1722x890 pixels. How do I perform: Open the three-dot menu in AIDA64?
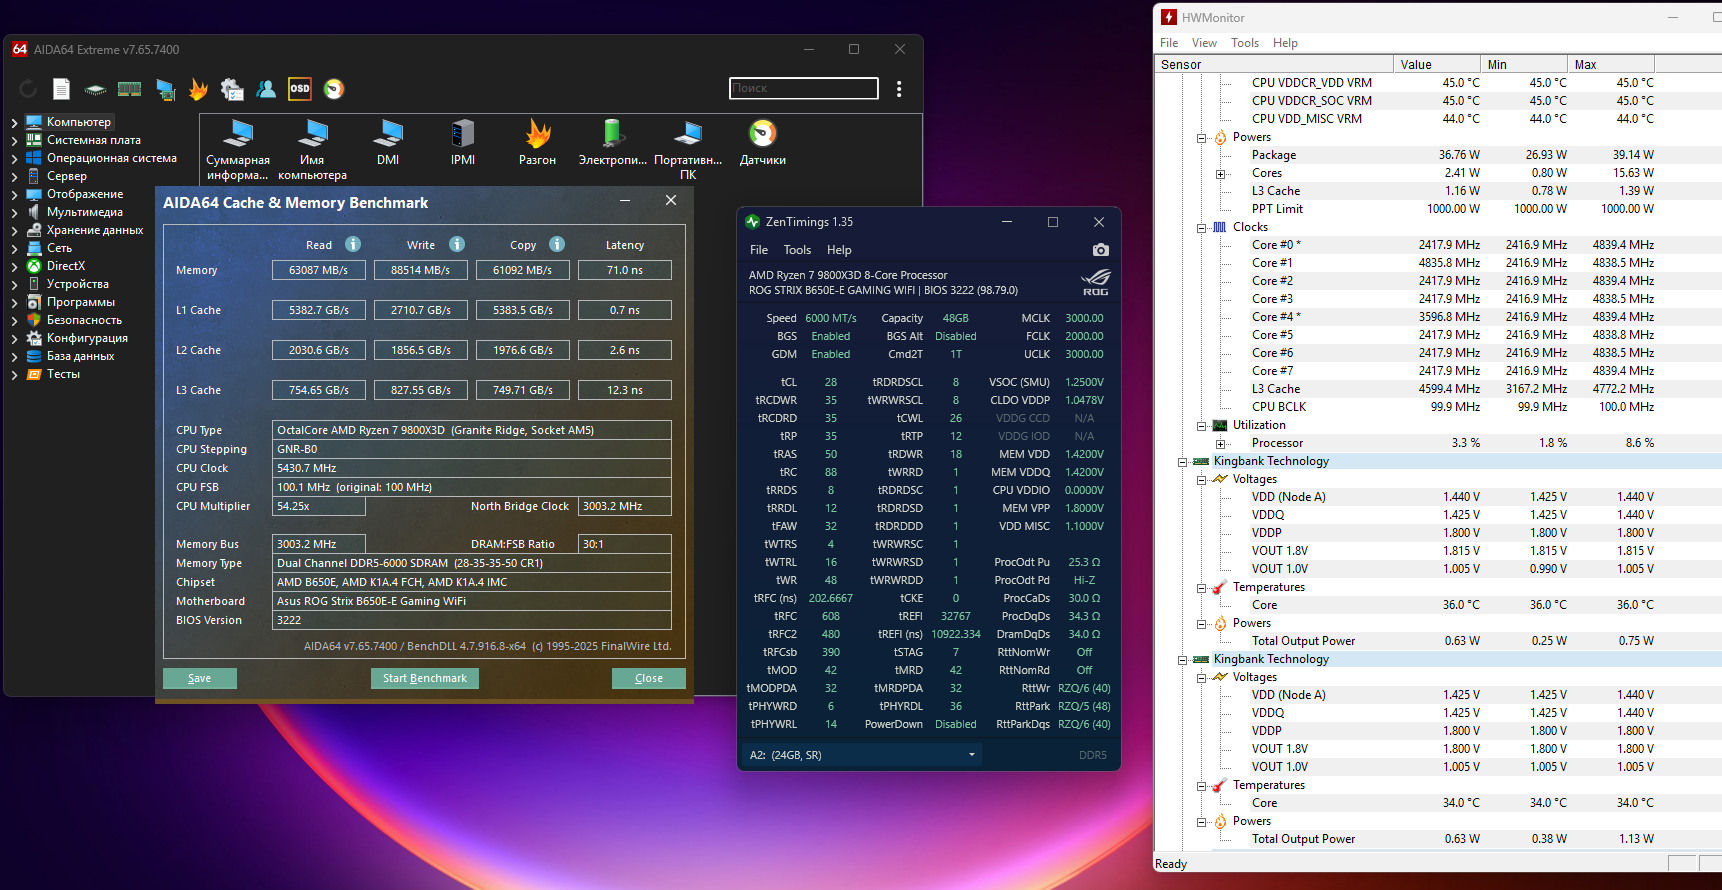click(899, 89)
